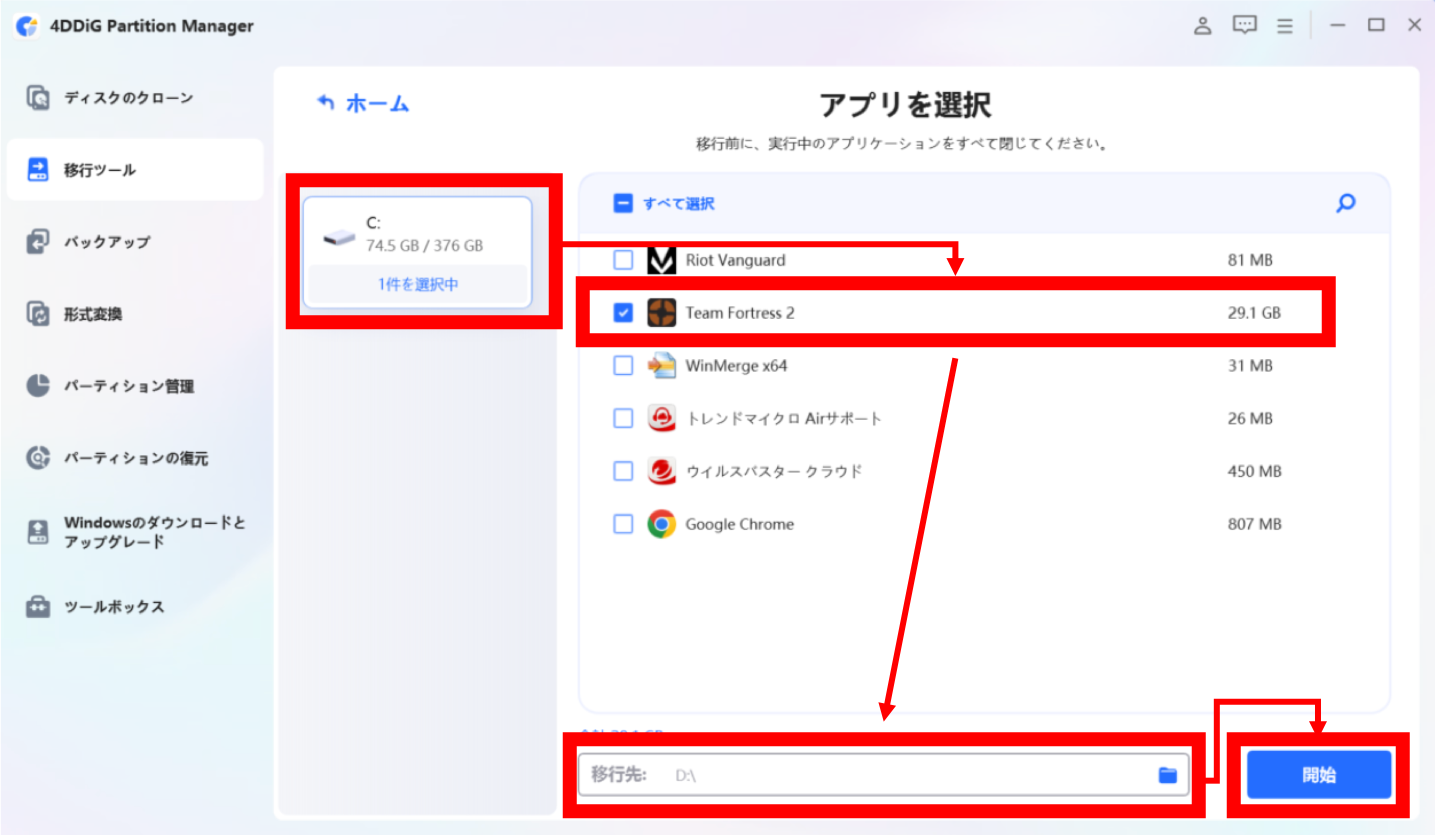Select the C: drive card
Image resolution: width=1435 pixels, height=835 pixels.
point(418,251)
